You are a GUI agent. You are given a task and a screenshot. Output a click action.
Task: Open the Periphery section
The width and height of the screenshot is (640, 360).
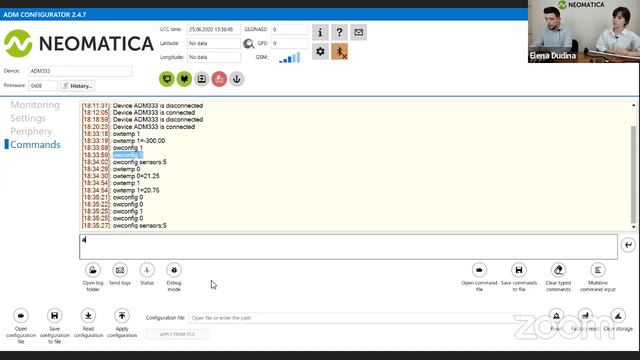coord(31,131)
